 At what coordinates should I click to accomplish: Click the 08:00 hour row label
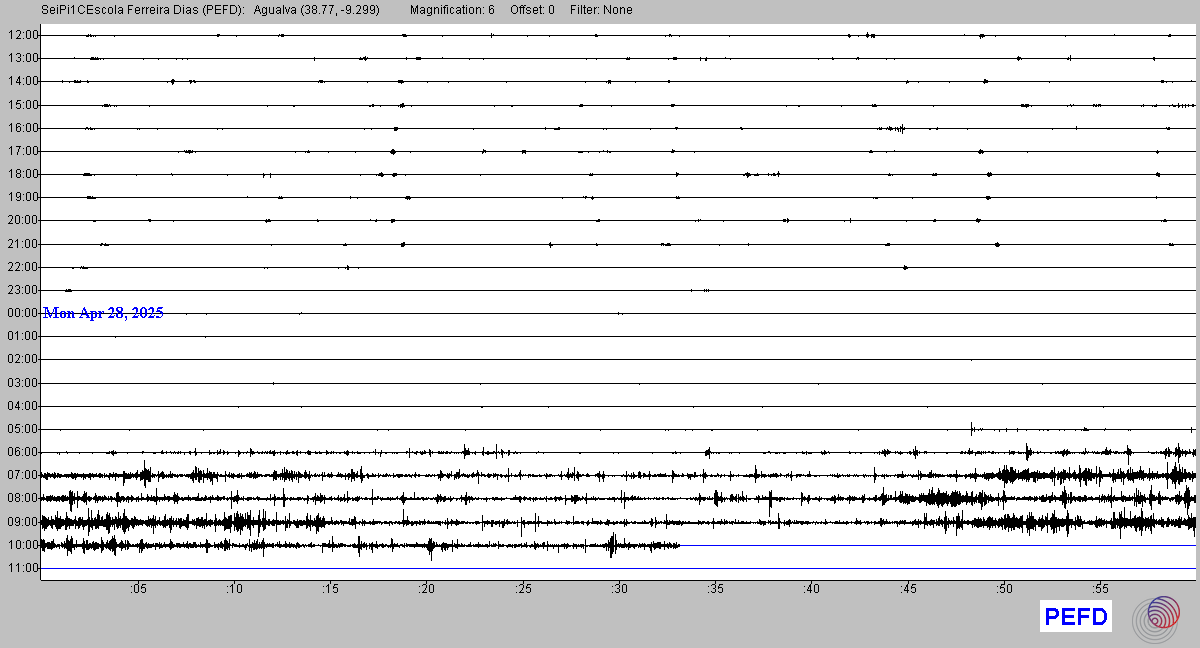[x=22, y=498]
